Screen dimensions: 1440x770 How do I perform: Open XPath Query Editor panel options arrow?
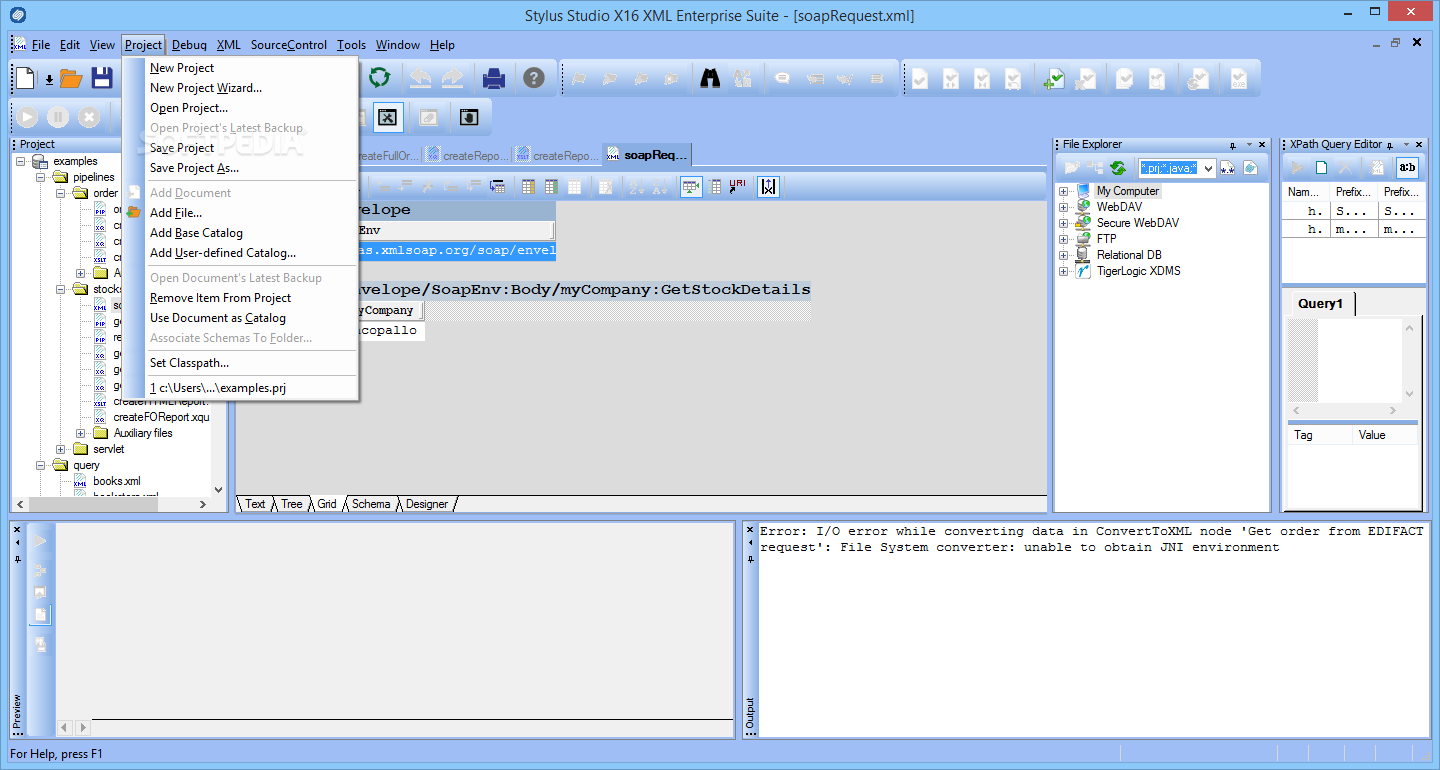(x=1406, y=145)
